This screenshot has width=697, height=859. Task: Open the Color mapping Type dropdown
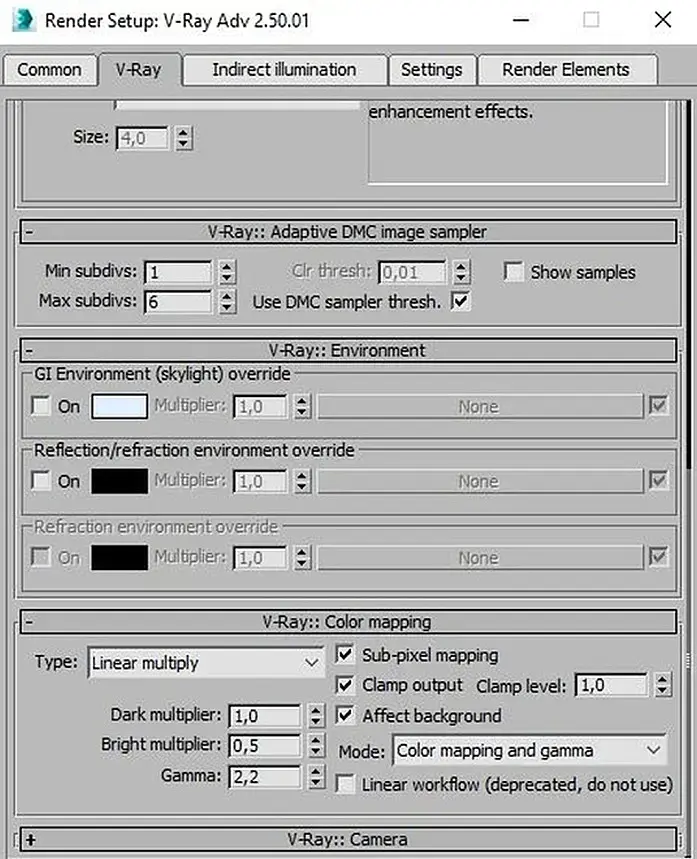[206, 663]
